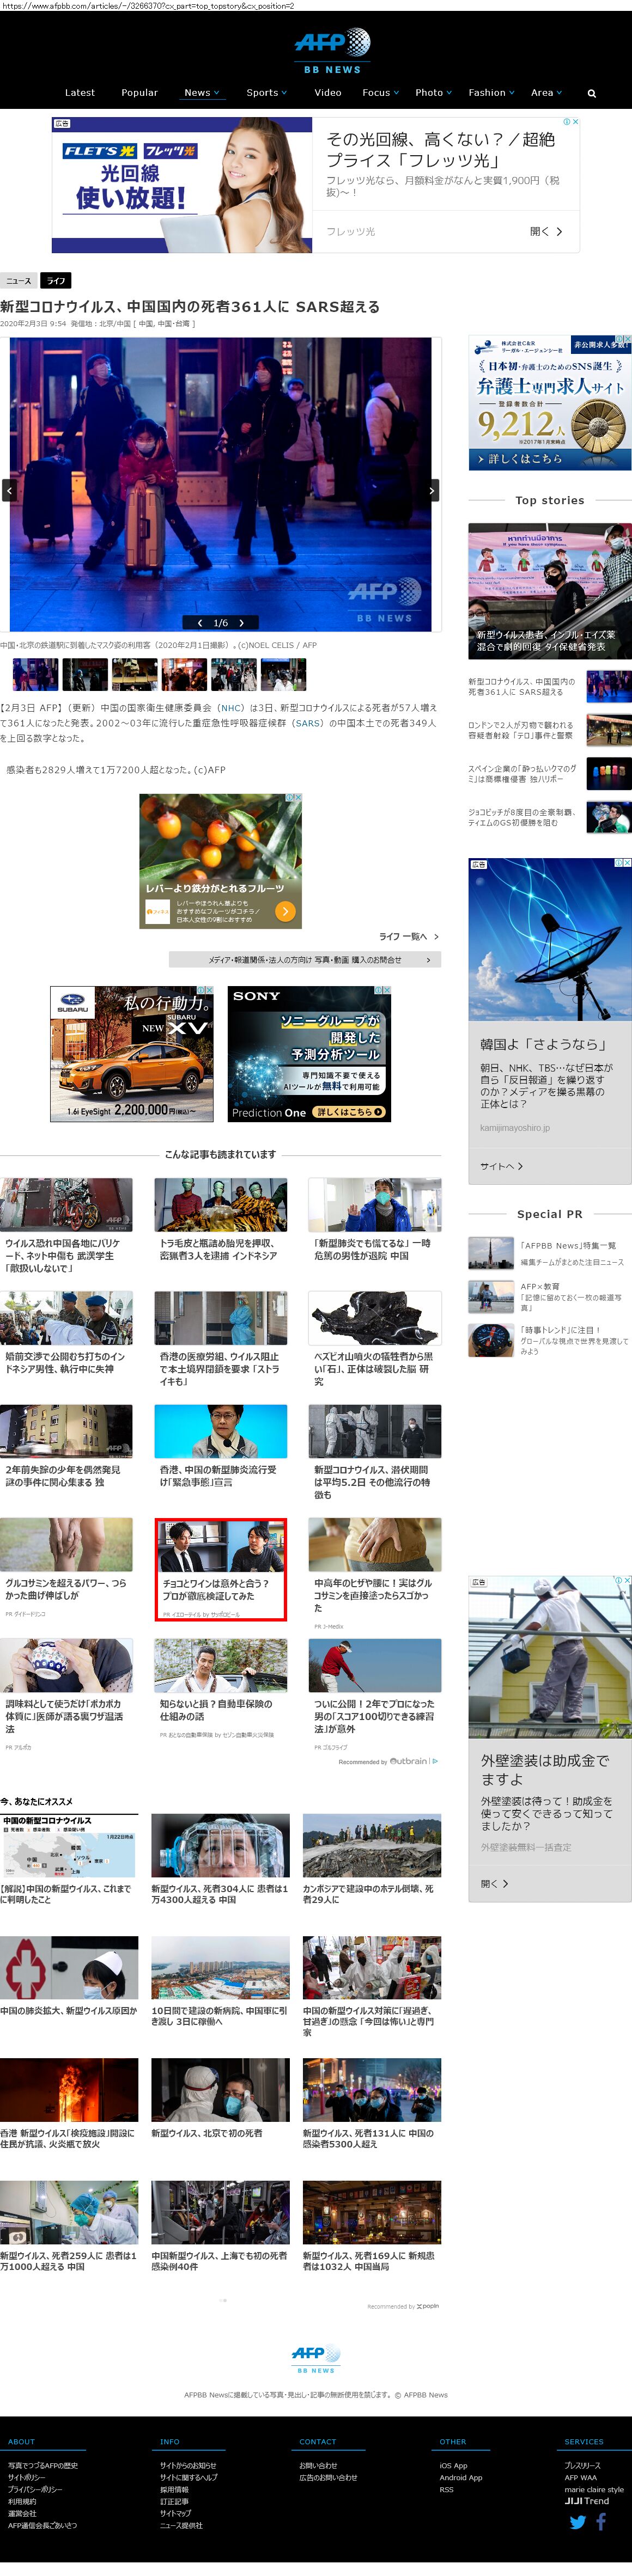The height and width of the screenshot is (2576, 632).
Task: Select the first slideshow thumbnail below photo
Action: point(34,675)
